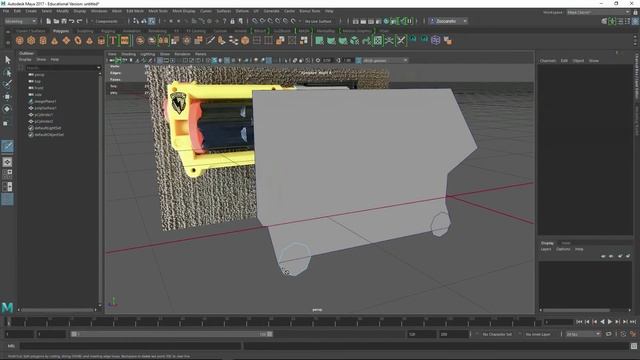Switch to the Rigging shelf tab
This screenshot has width=640, height=360.
(108, 31)
